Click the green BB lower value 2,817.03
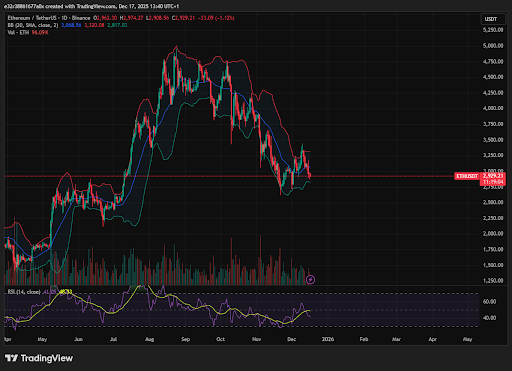 (117, 25)
